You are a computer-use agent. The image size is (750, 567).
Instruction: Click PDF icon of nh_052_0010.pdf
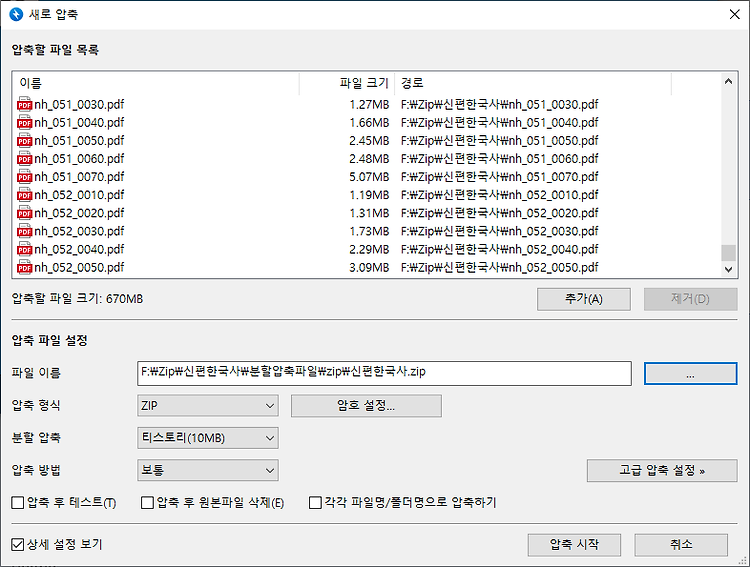click(24, 195)
